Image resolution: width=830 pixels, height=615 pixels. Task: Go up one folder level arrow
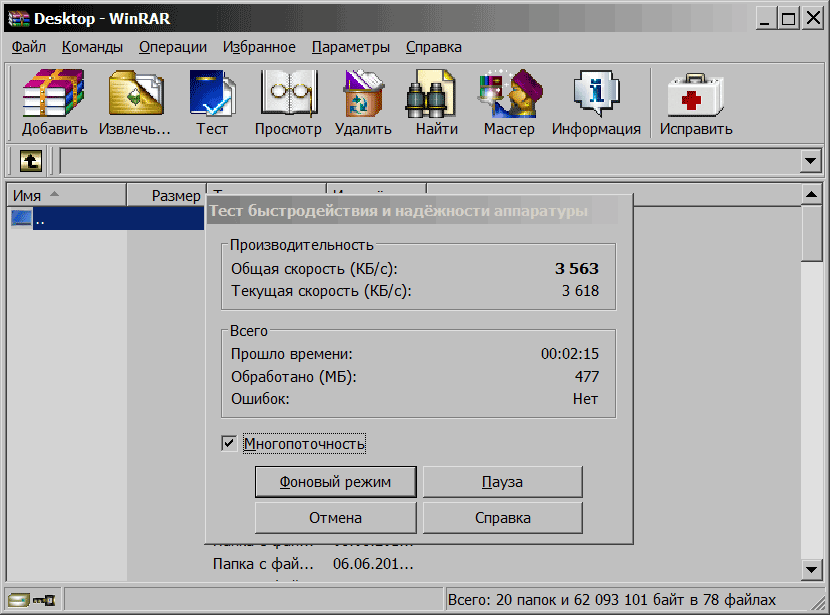point(31,161)
